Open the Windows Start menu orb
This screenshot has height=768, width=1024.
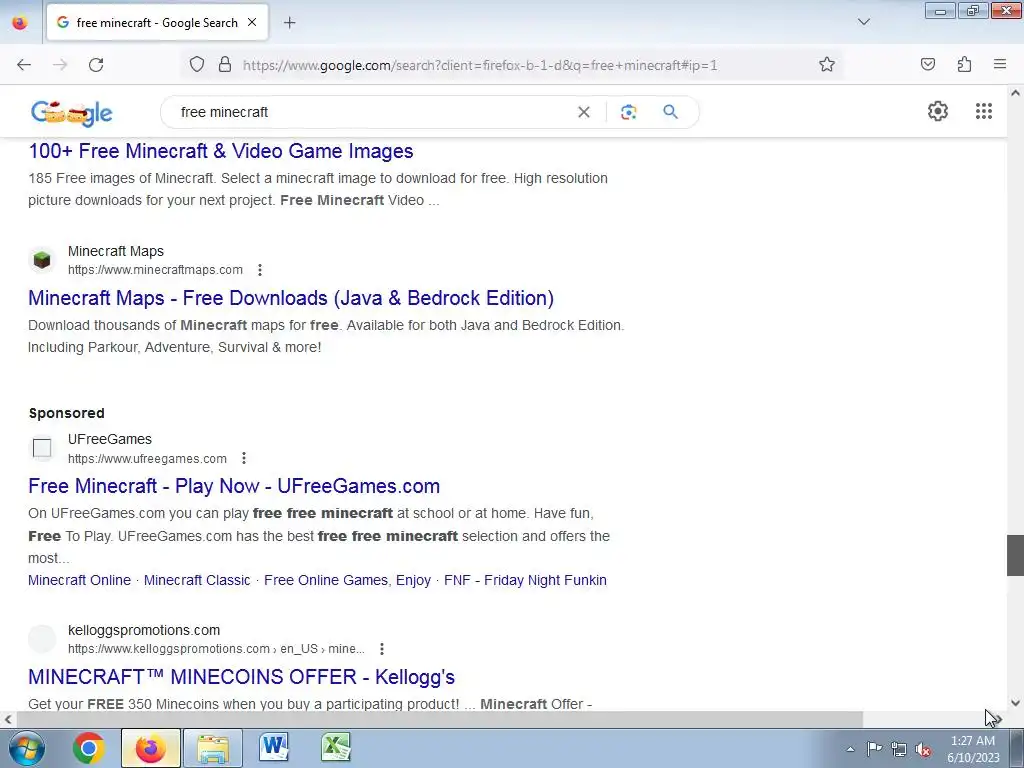(25, 748)
